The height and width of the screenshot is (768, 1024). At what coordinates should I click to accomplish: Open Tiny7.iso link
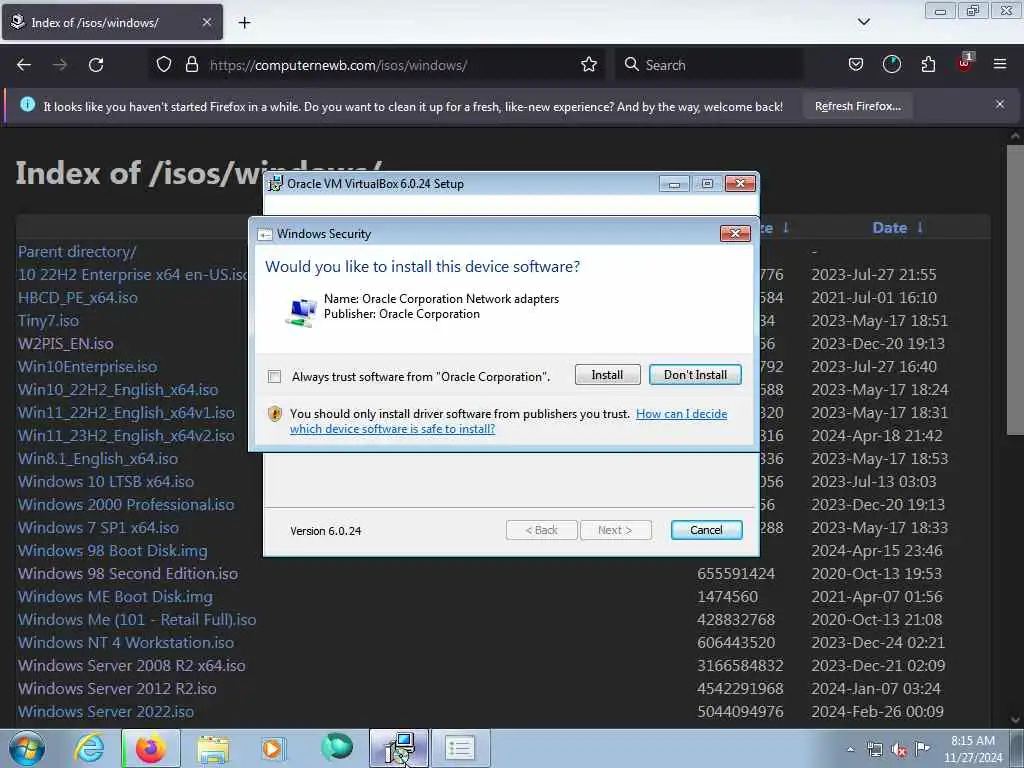point(48,321)
